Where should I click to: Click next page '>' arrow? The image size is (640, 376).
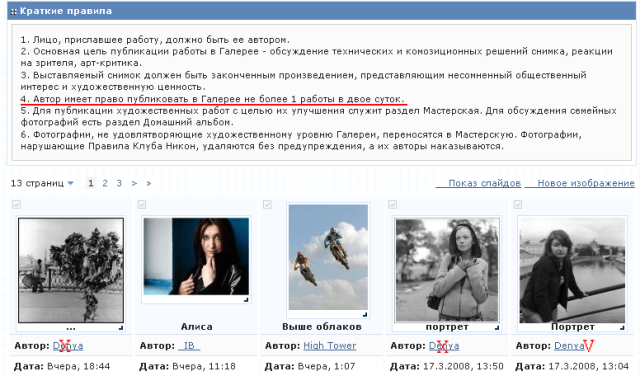(134, 183)
